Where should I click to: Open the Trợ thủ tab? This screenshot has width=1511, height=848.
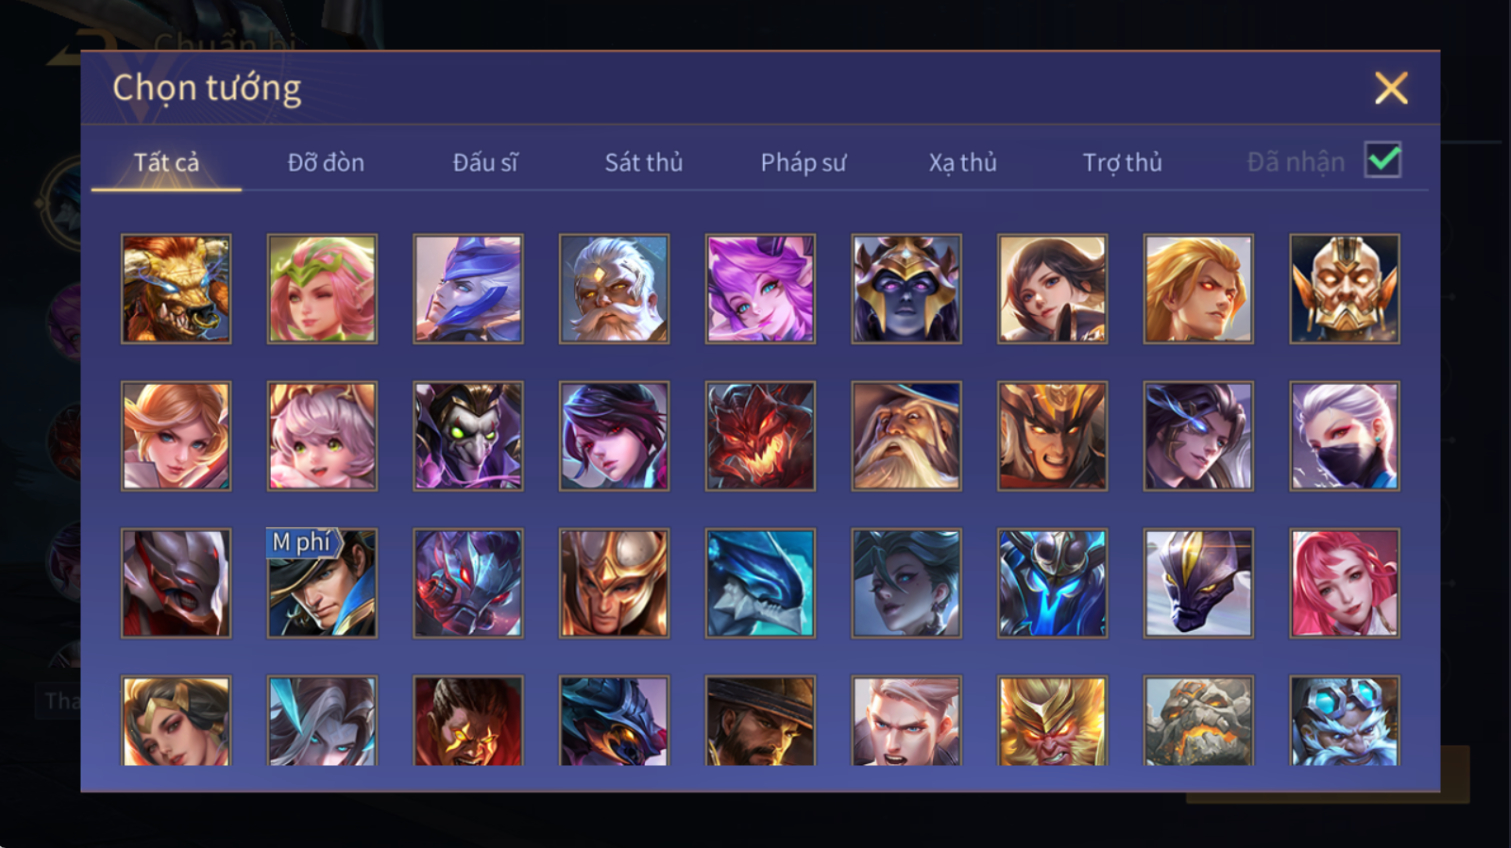(1122, 162)
